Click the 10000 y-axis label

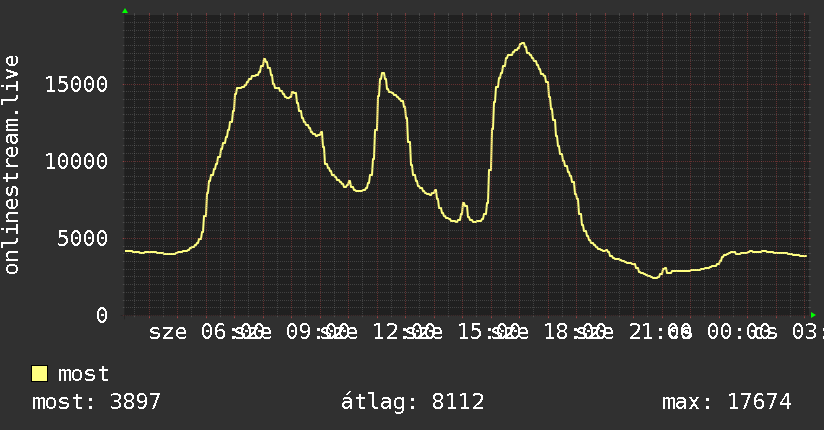click(x=76, y=161)
